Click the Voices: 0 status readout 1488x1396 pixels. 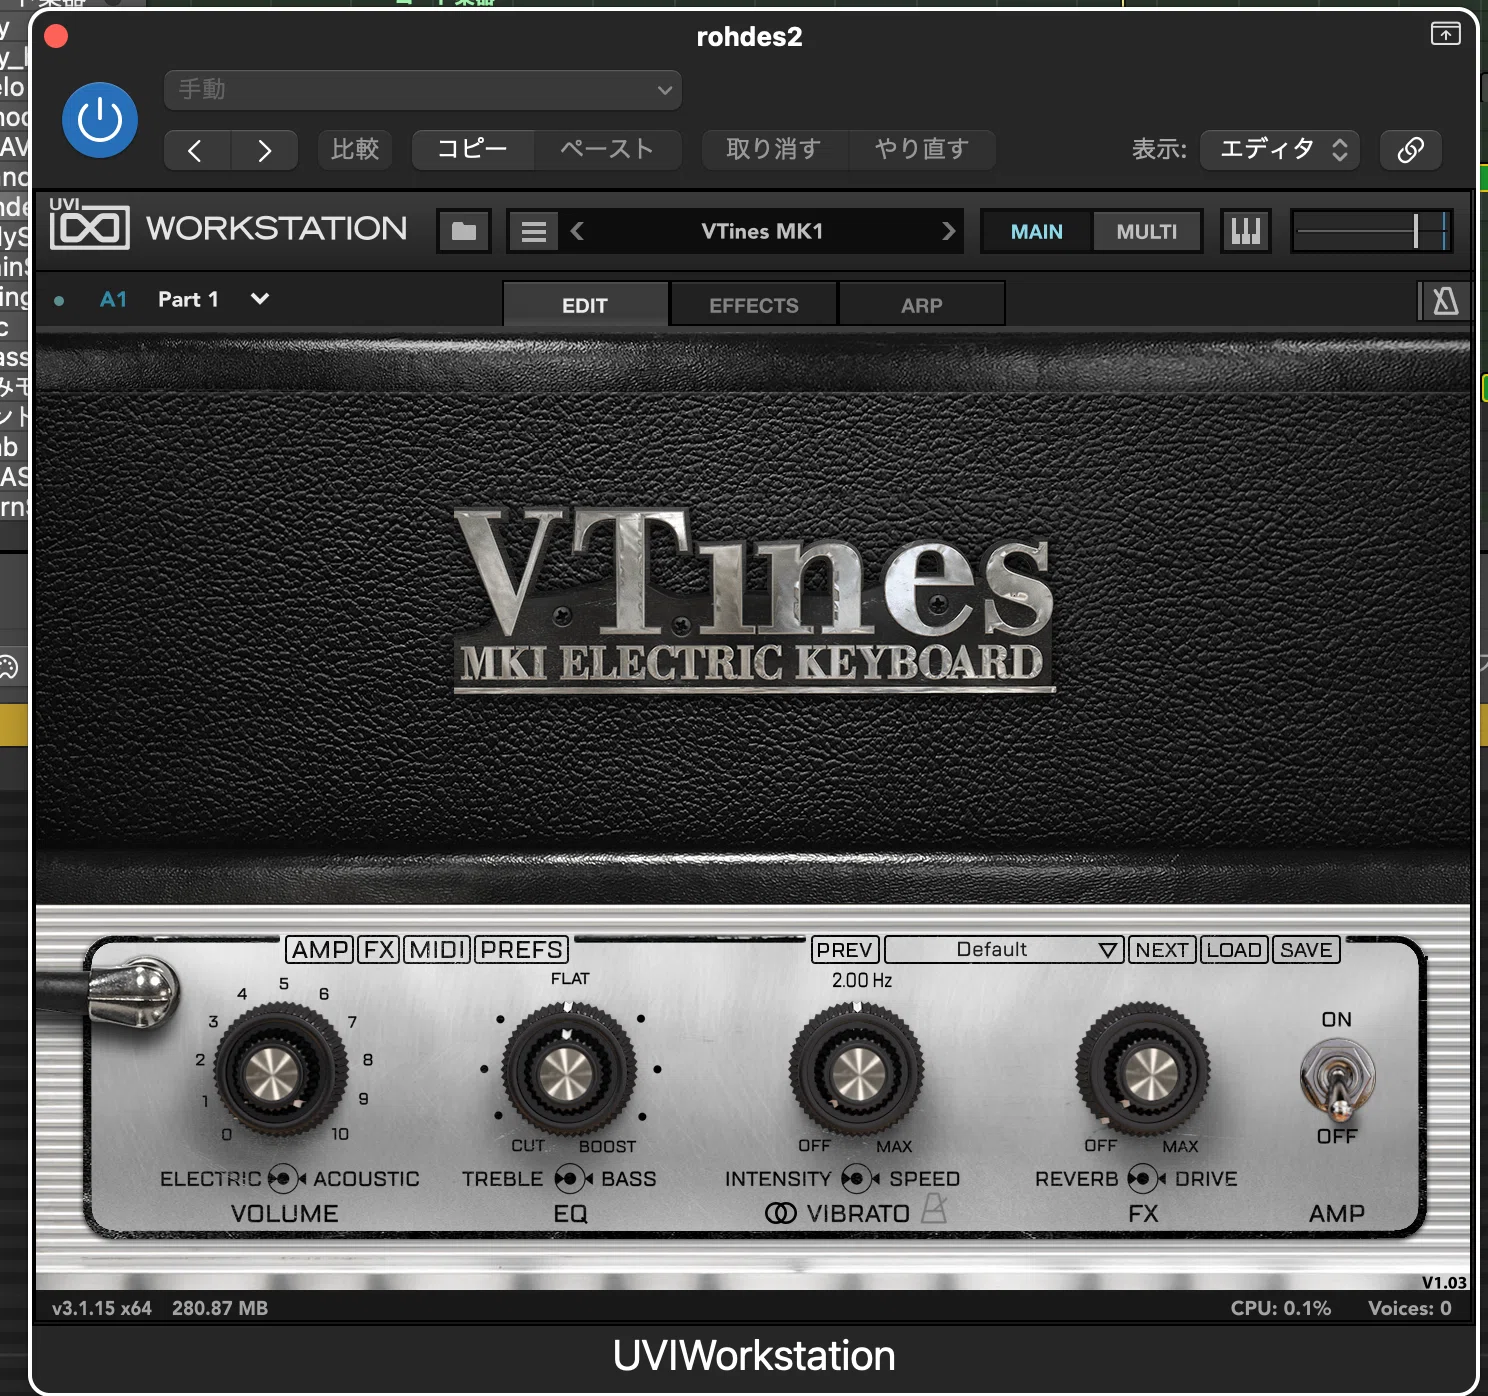[1409, 1308]
